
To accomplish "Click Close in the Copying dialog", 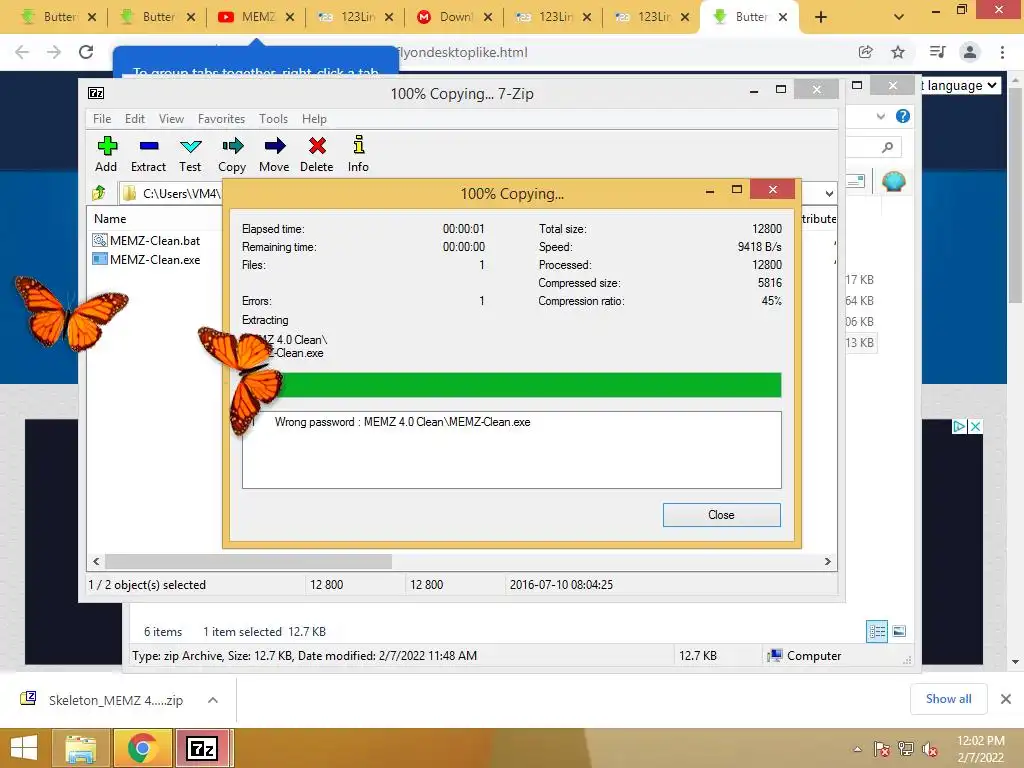I will (722, 515).
